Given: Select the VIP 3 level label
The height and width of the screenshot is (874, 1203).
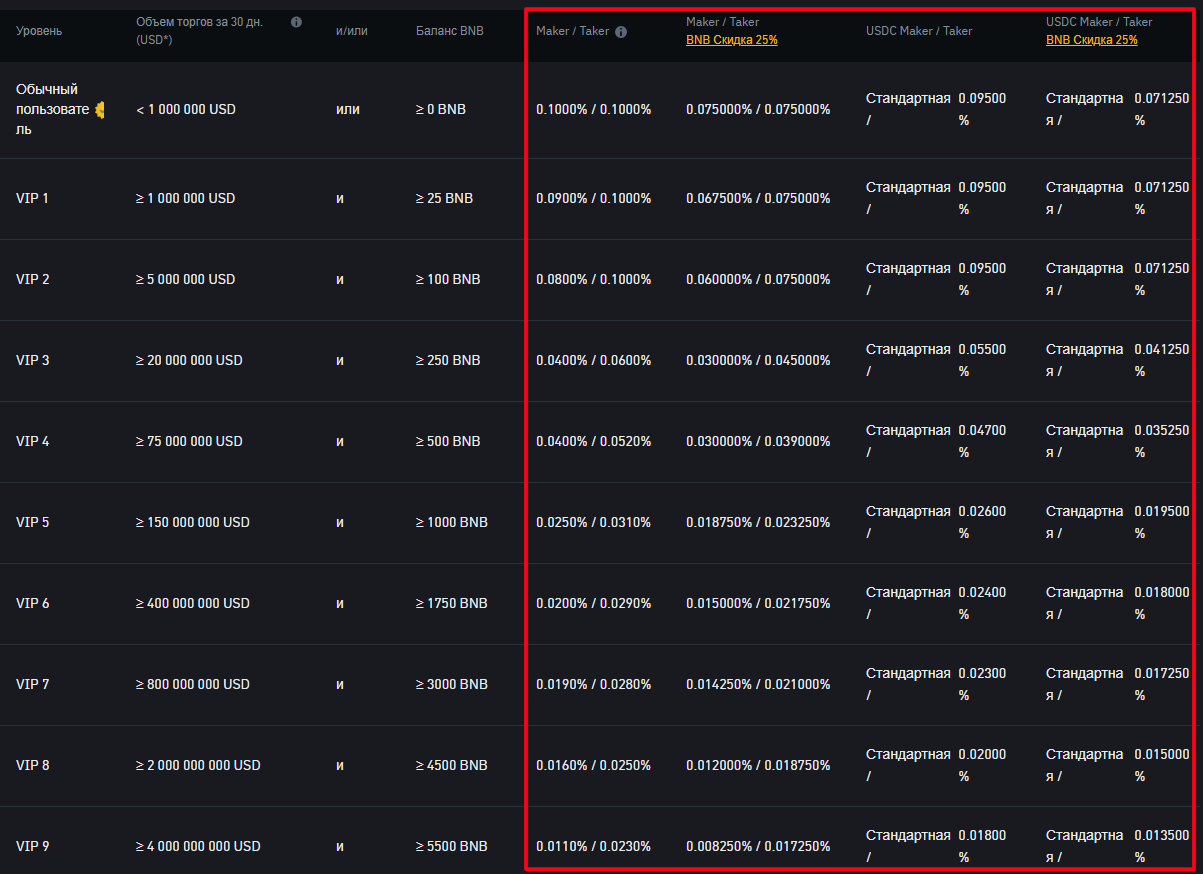Looking at the screenshot, I should tap(32, 360).
